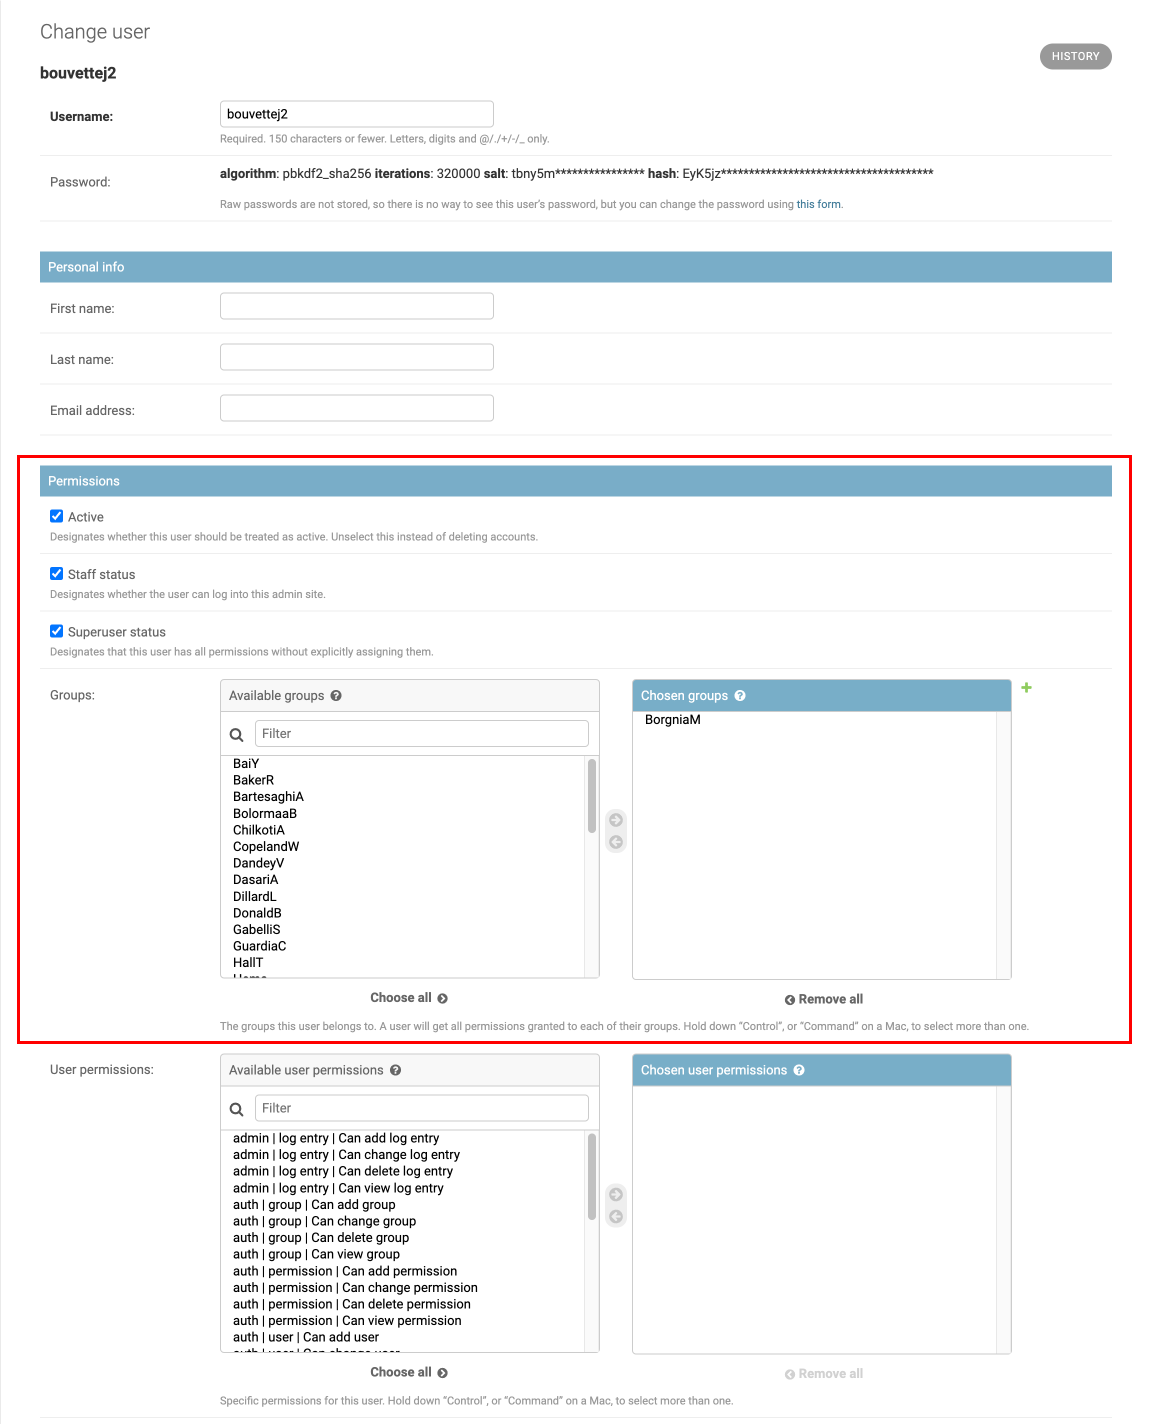The height and width of the screenshot is (1424, 1152).
Task: Disable the Superuser status checkbox
Action: (57, 632)
